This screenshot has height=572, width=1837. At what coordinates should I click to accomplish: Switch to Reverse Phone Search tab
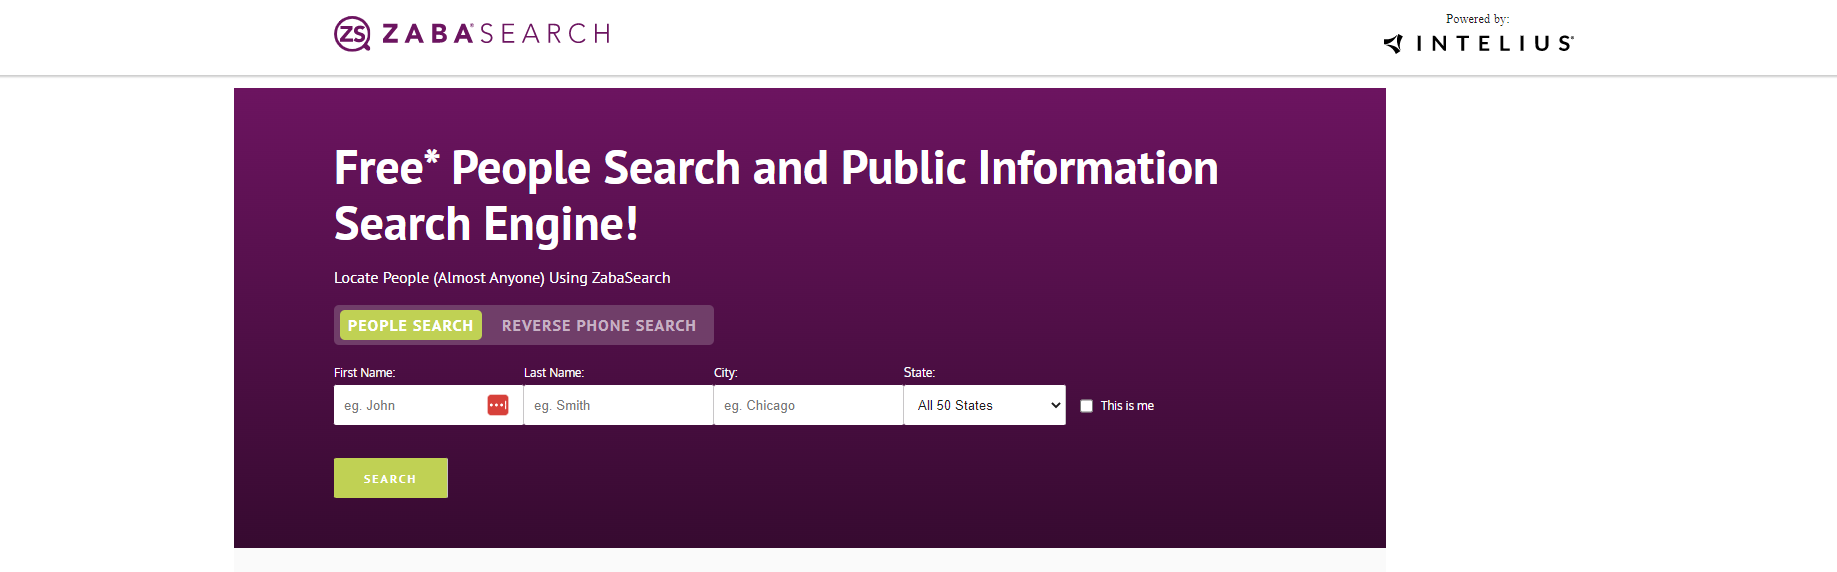pos(599,325)
